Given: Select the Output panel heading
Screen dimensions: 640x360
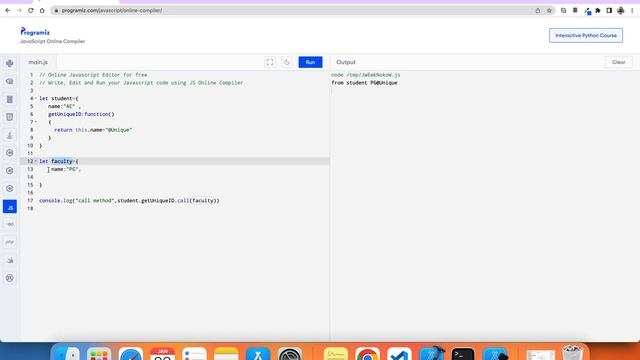Looking at the screenshot, I should tap(346, 62).
